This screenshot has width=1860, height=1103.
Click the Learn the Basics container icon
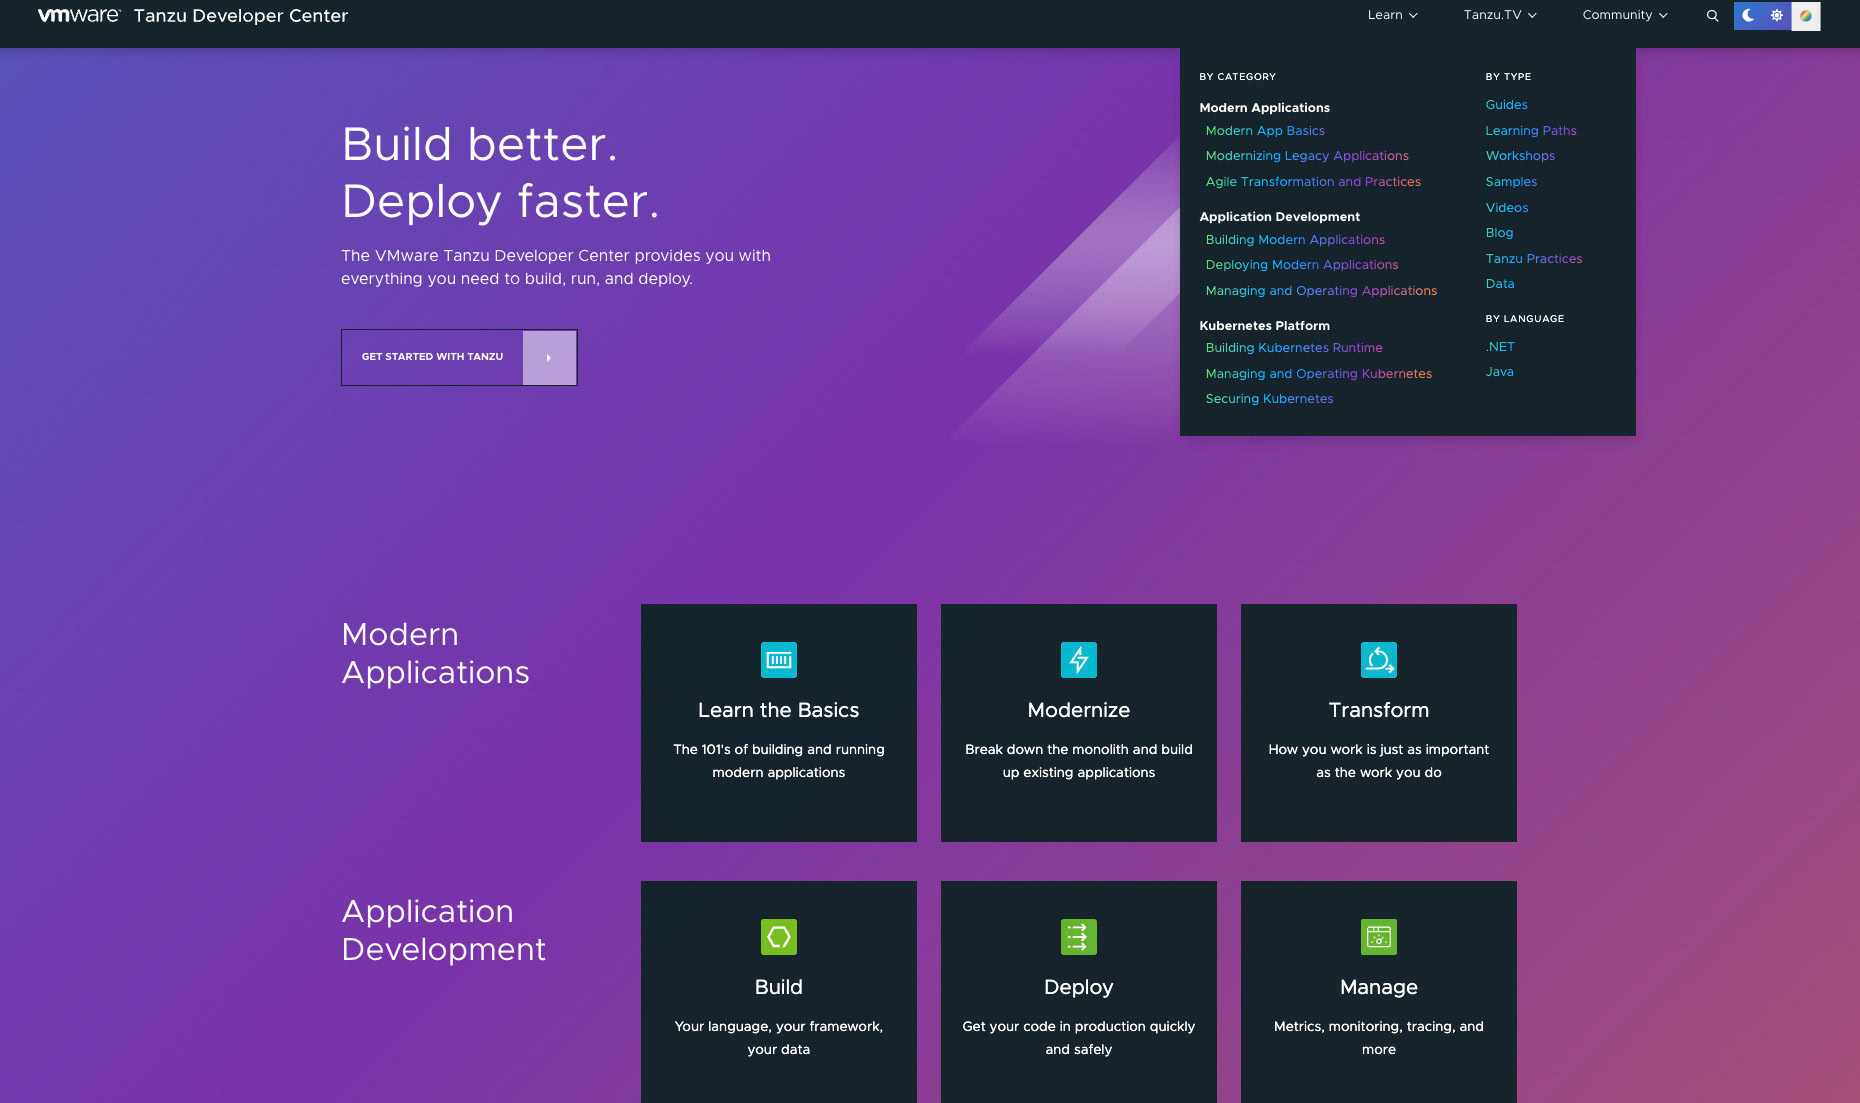779,660
